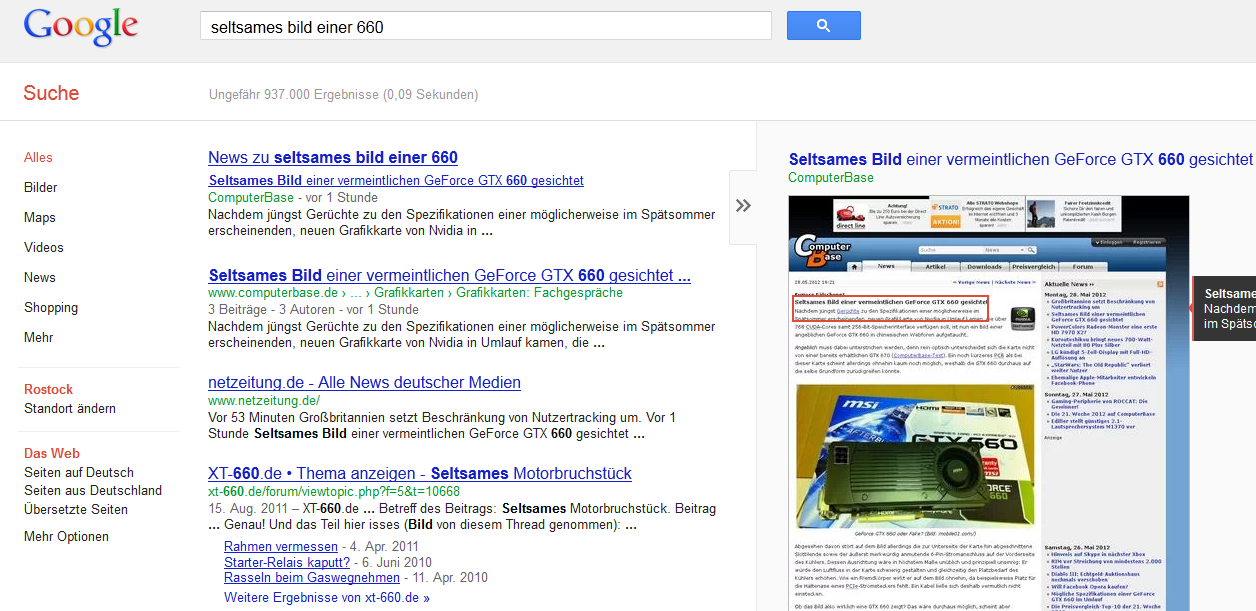Click Standort ändern link
This screenshot has height=611, width=1256.
click(70, 408)
